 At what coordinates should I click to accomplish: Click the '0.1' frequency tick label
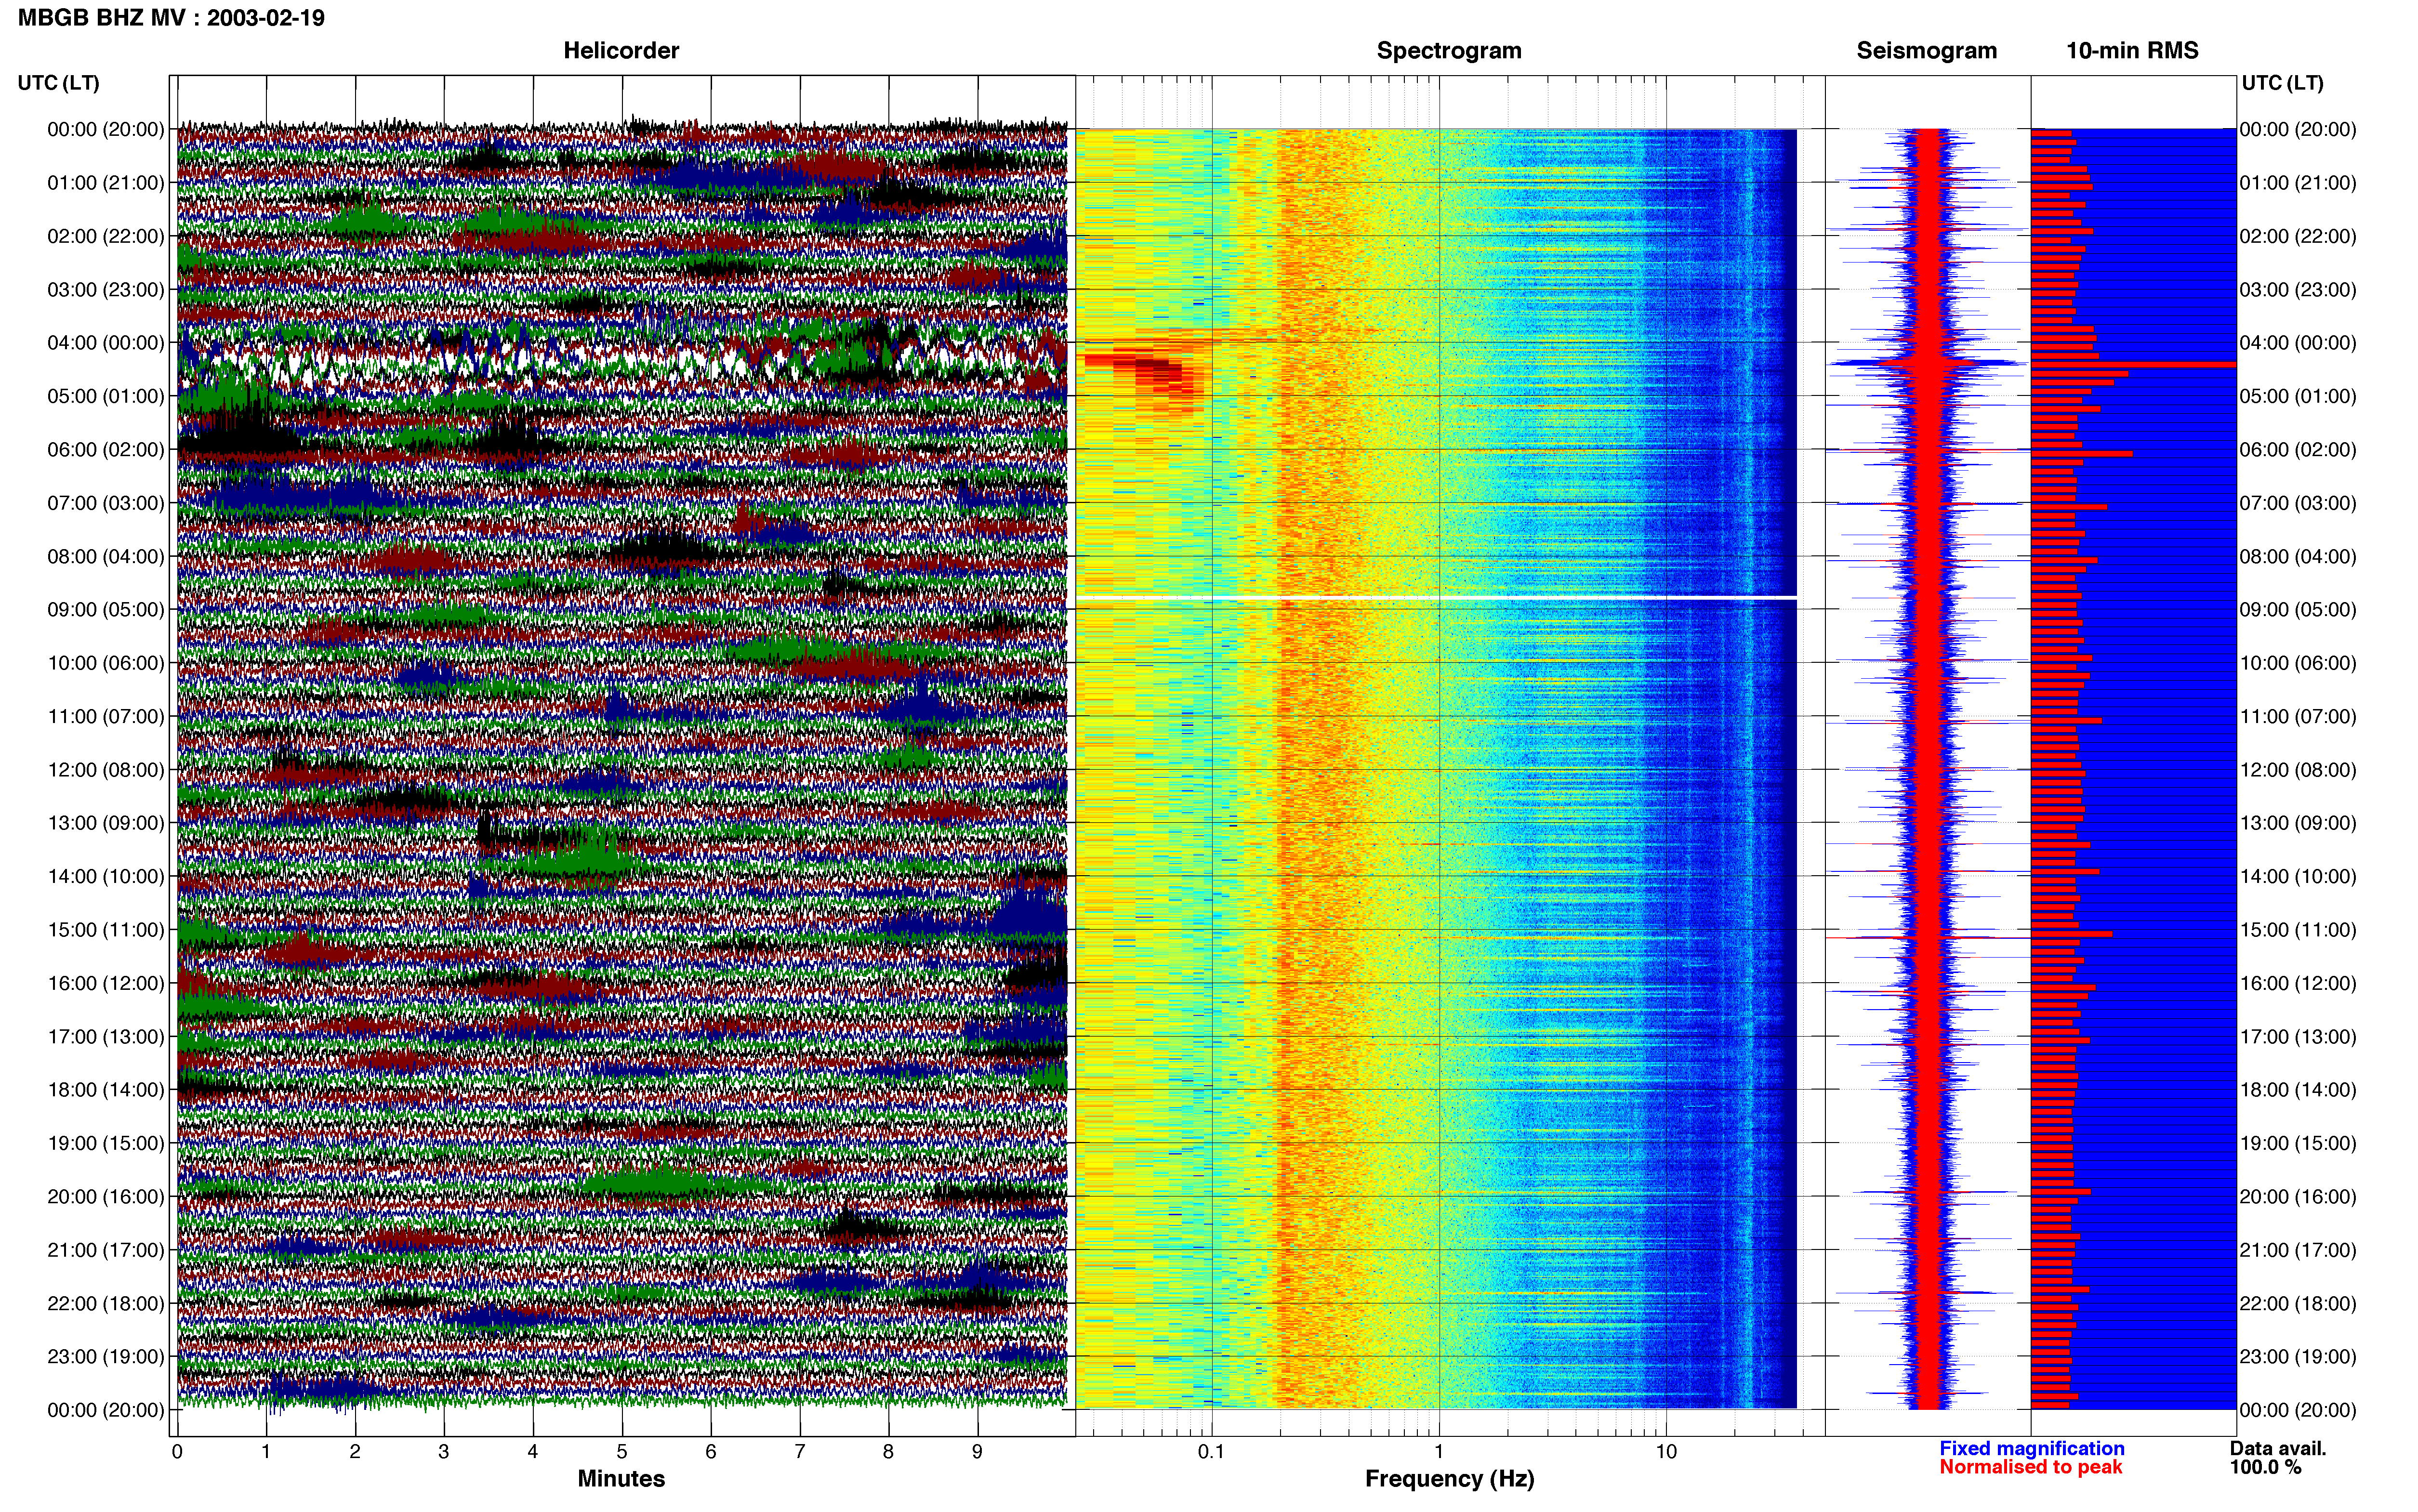1211,1451
